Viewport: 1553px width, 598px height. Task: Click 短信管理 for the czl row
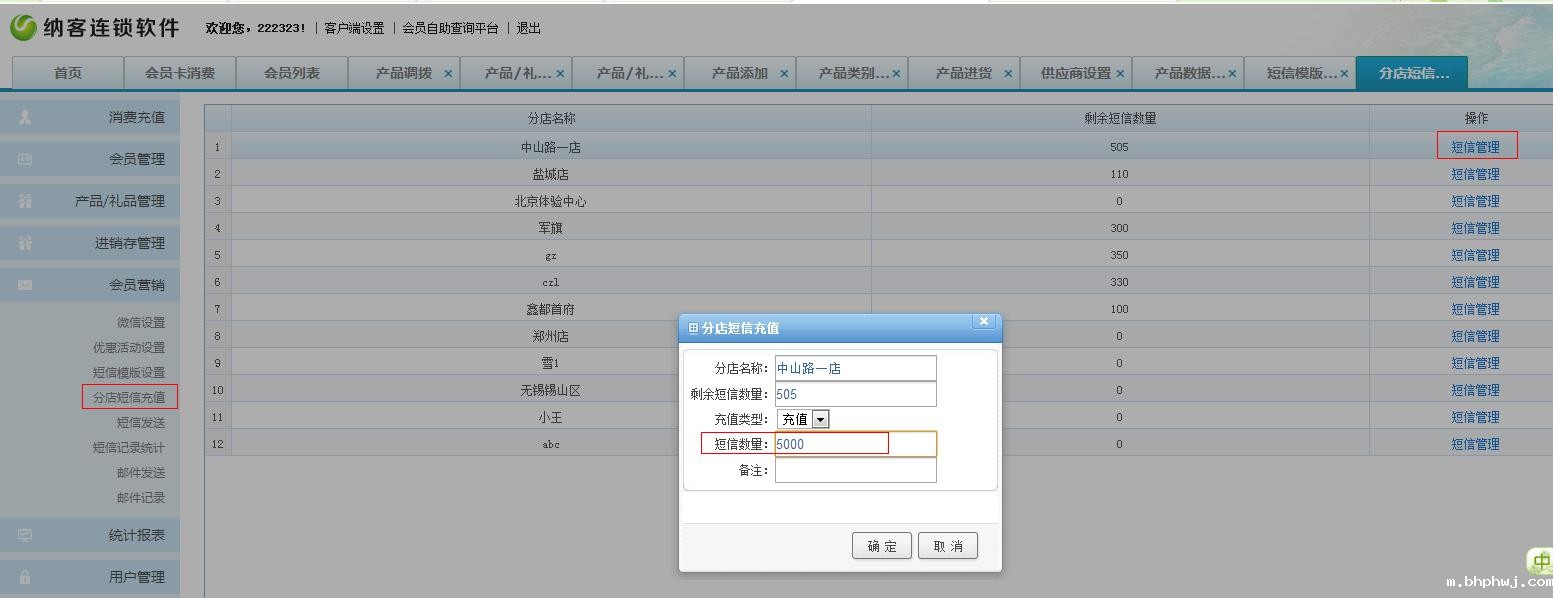point(1475,282)
